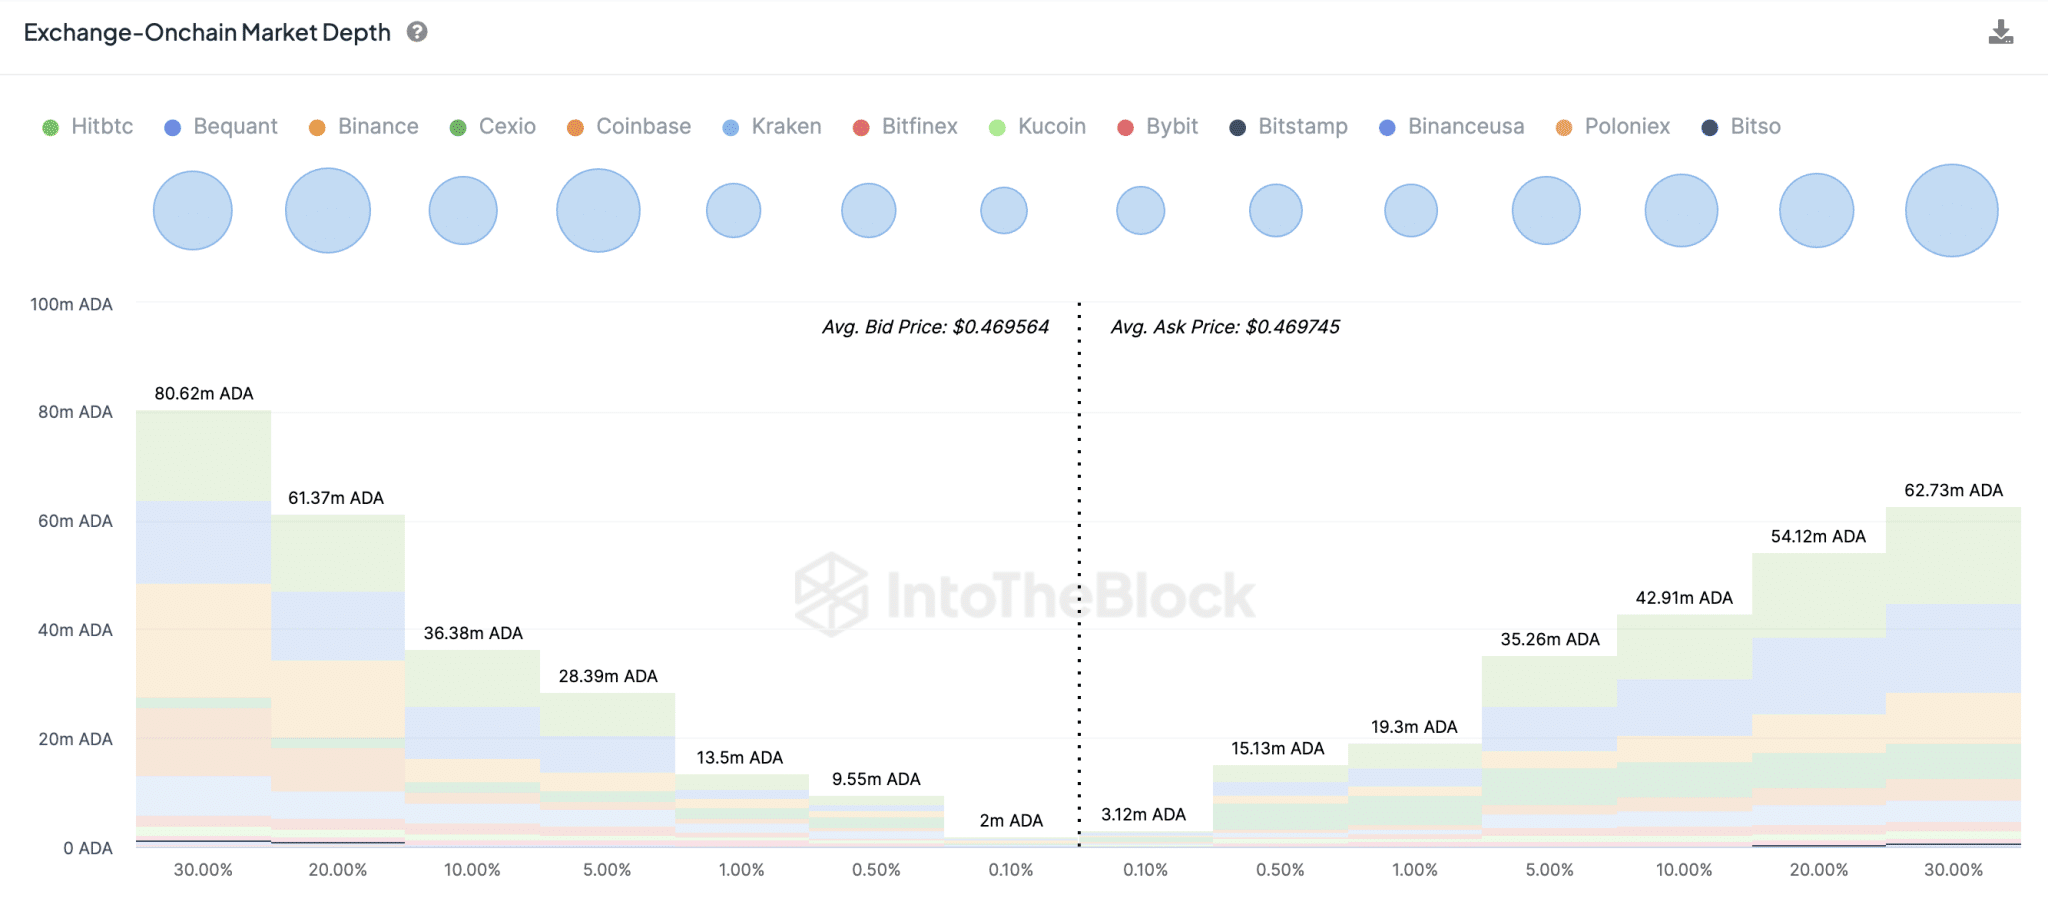The width and height of the screenshot is (2048, 908).
Task: Click the 80m ADA axis label
Action: tap(75, 412)
